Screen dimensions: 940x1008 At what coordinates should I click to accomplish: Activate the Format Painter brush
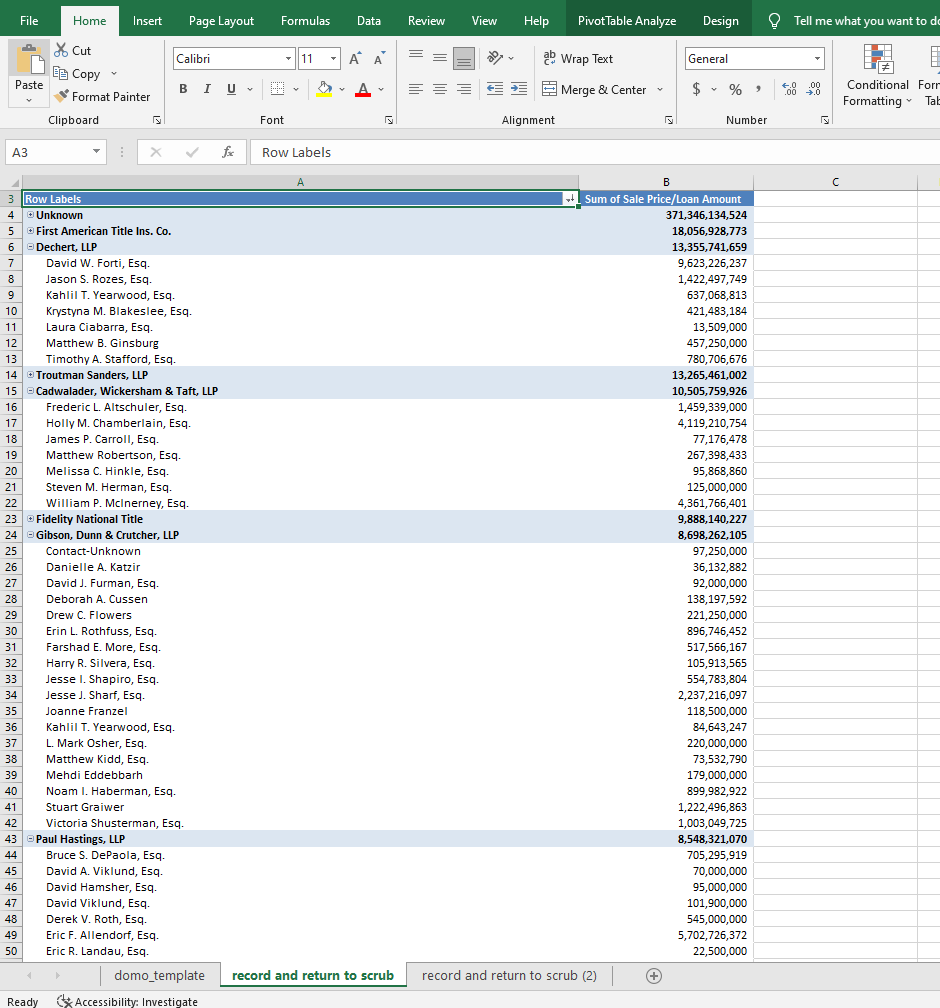click(61, 96)
